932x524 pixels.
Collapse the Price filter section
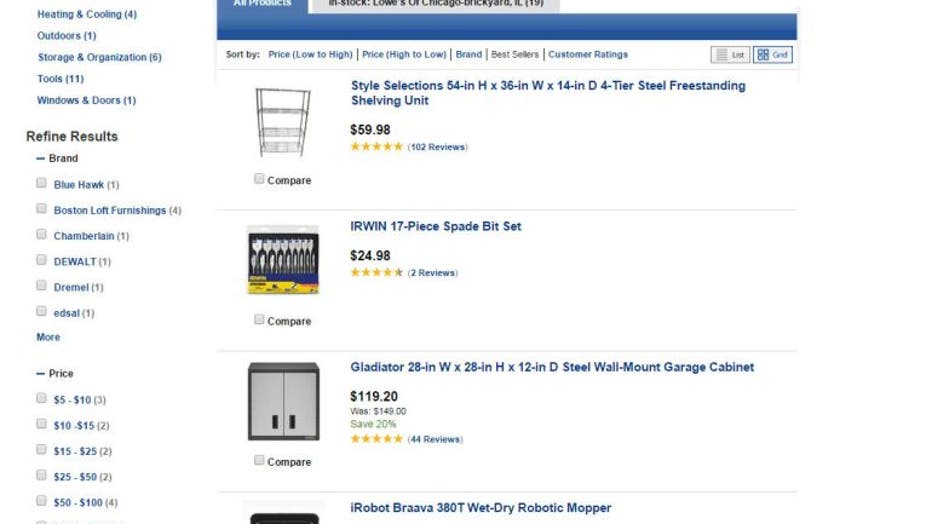coord(41,374)
